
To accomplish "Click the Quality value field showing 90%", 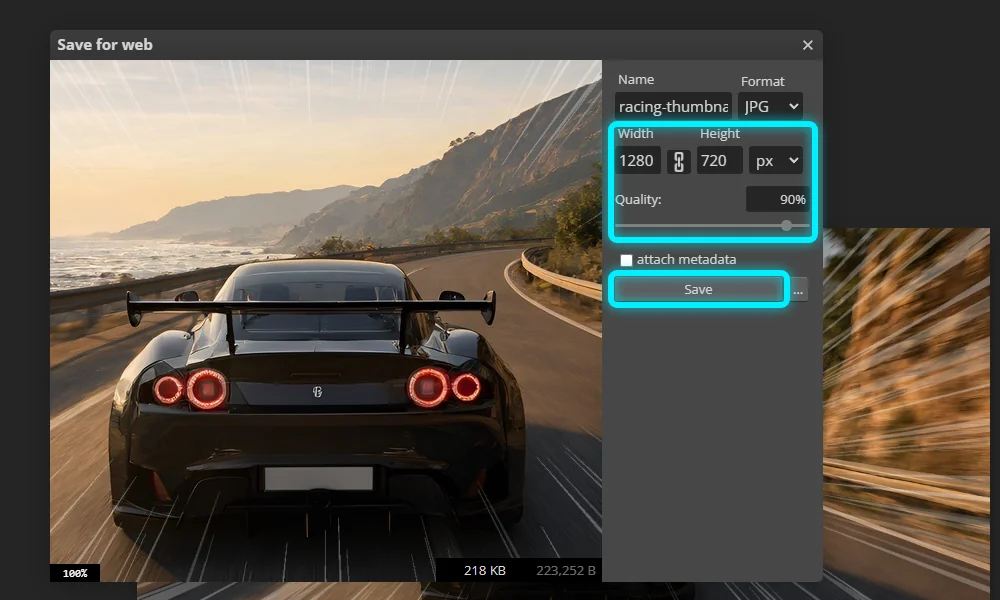I will pyautogui.click(x=777, y=200).
